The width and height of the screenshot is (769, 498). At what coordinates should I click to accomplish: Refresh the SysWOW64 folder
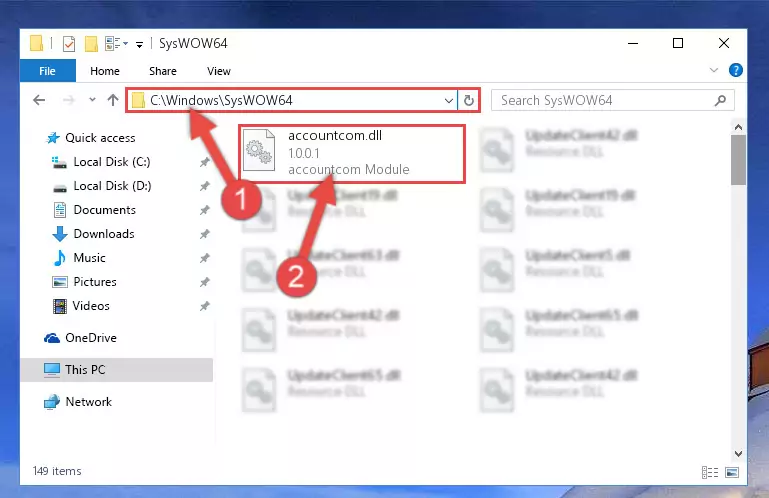469,101
